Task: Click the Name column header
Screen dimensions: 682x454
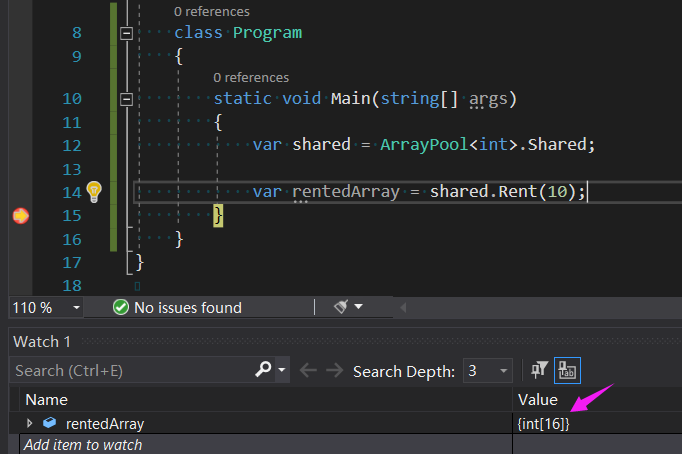Action: (x=47, y=400)
